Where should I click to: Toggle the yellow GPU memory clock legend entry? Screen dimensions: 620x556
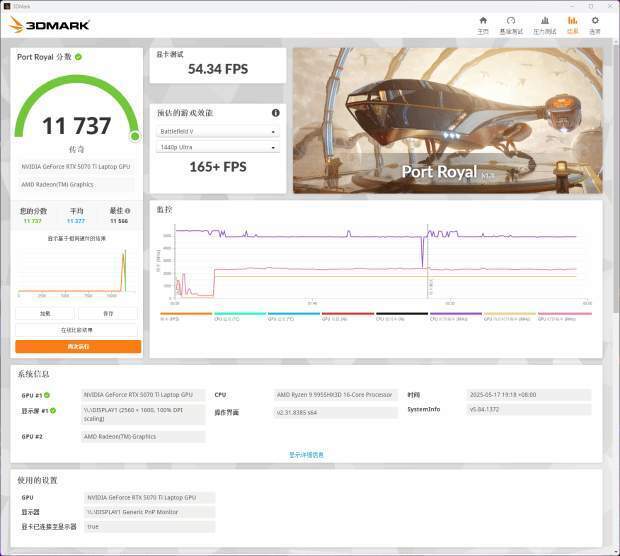click(510, 316)
